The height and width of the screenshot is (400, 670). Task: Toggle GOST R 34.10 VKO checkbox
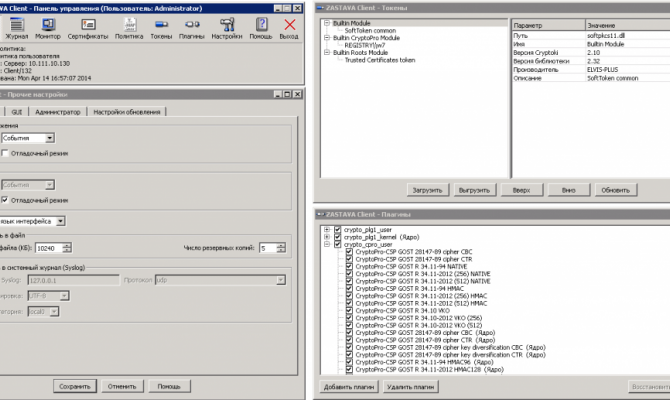point(349,310)
